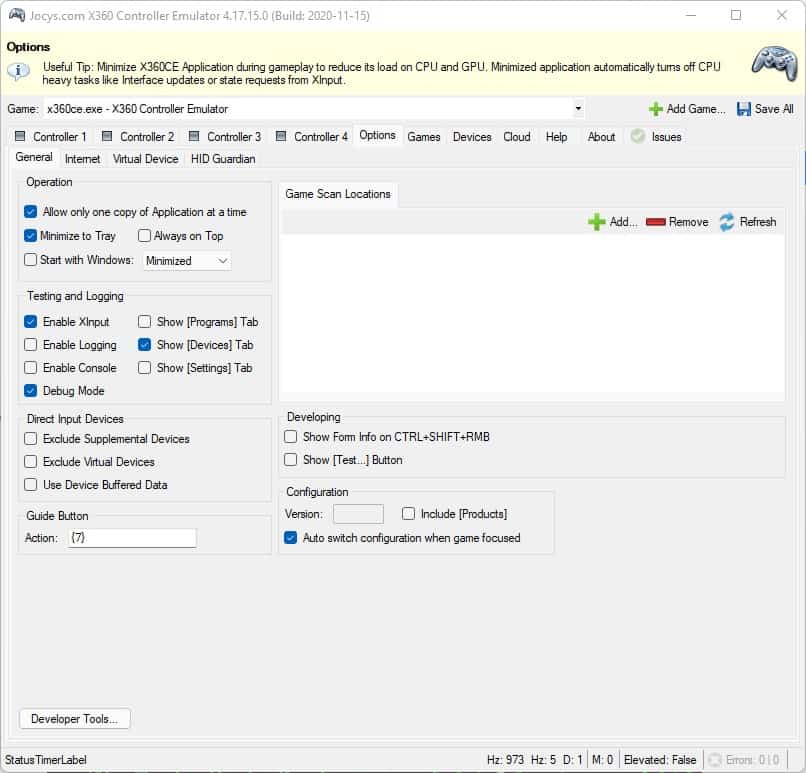Enable Logging checkbox
Screen dimensions: 806x773
tap(30, 344)
